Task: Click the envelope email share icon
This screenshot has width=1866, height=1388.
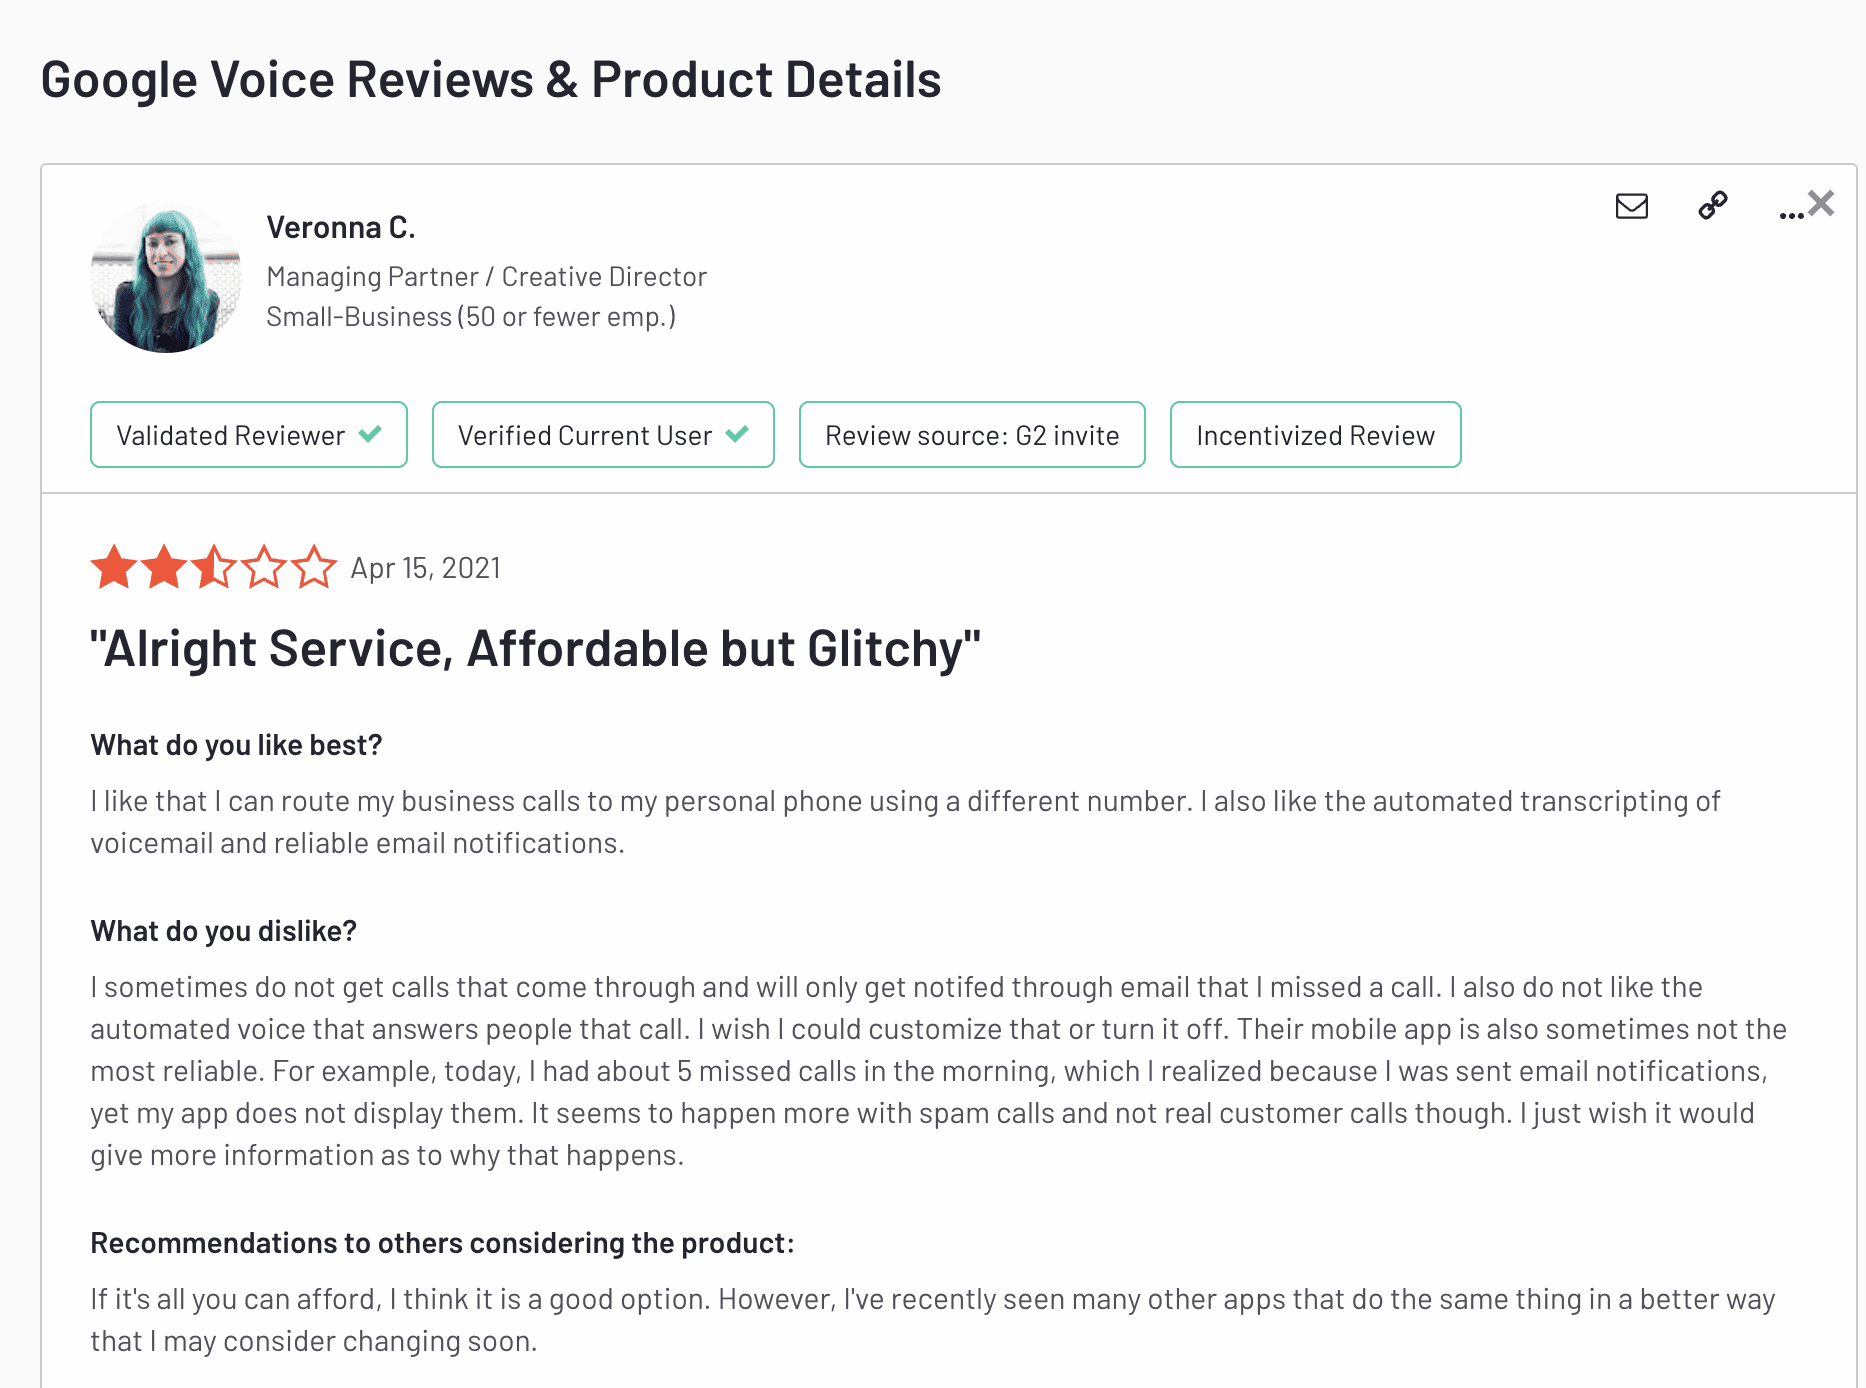Action: (x=1632, y=206)
